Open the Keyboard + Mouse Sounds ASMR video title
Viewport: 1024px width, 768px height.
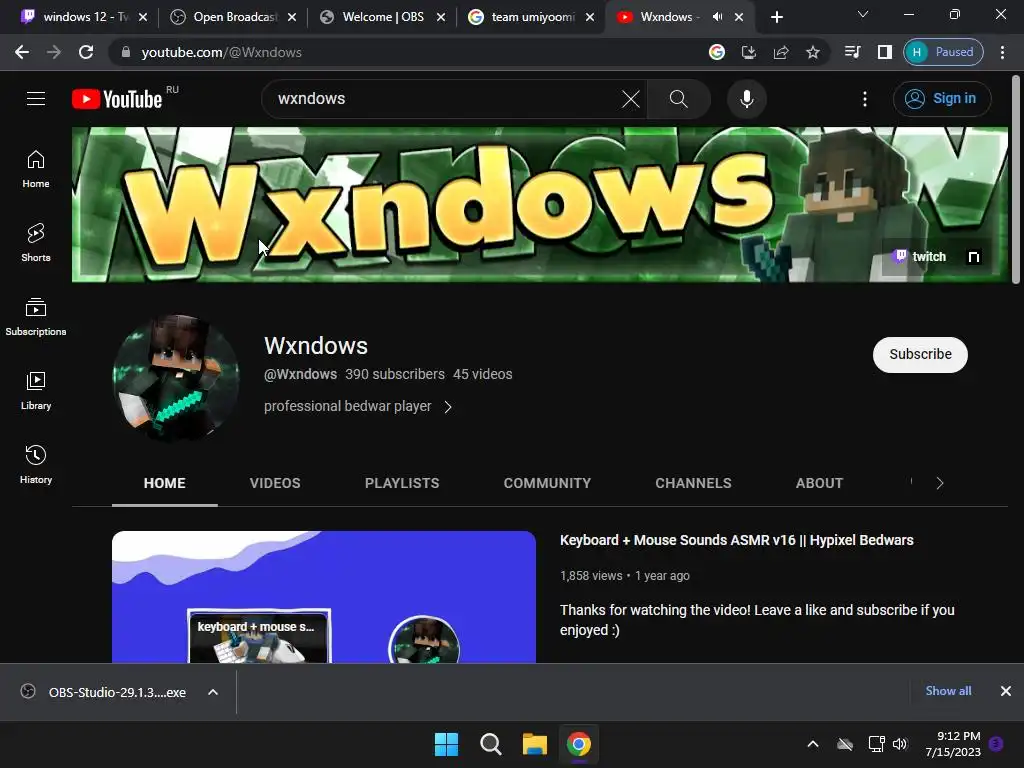coord(737,540)
